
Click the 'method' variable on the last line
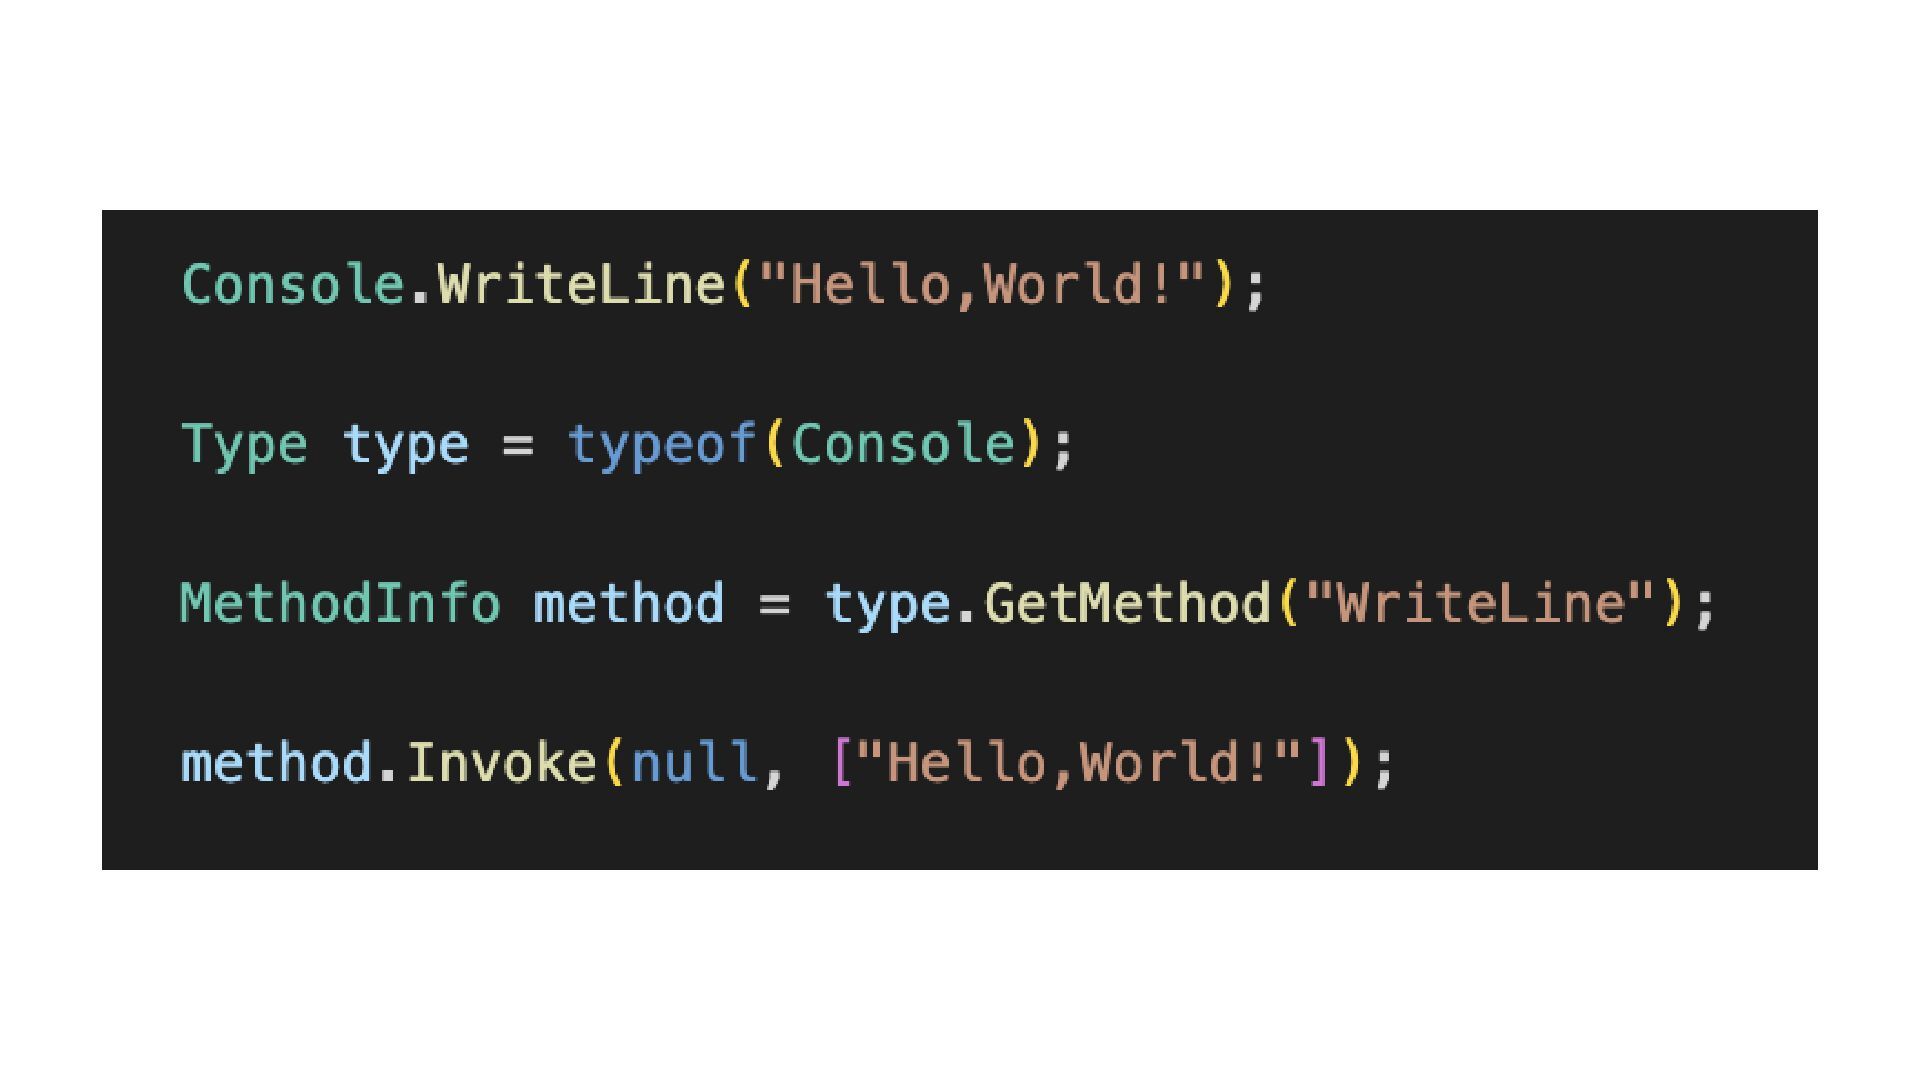click(x=276, y=763)
